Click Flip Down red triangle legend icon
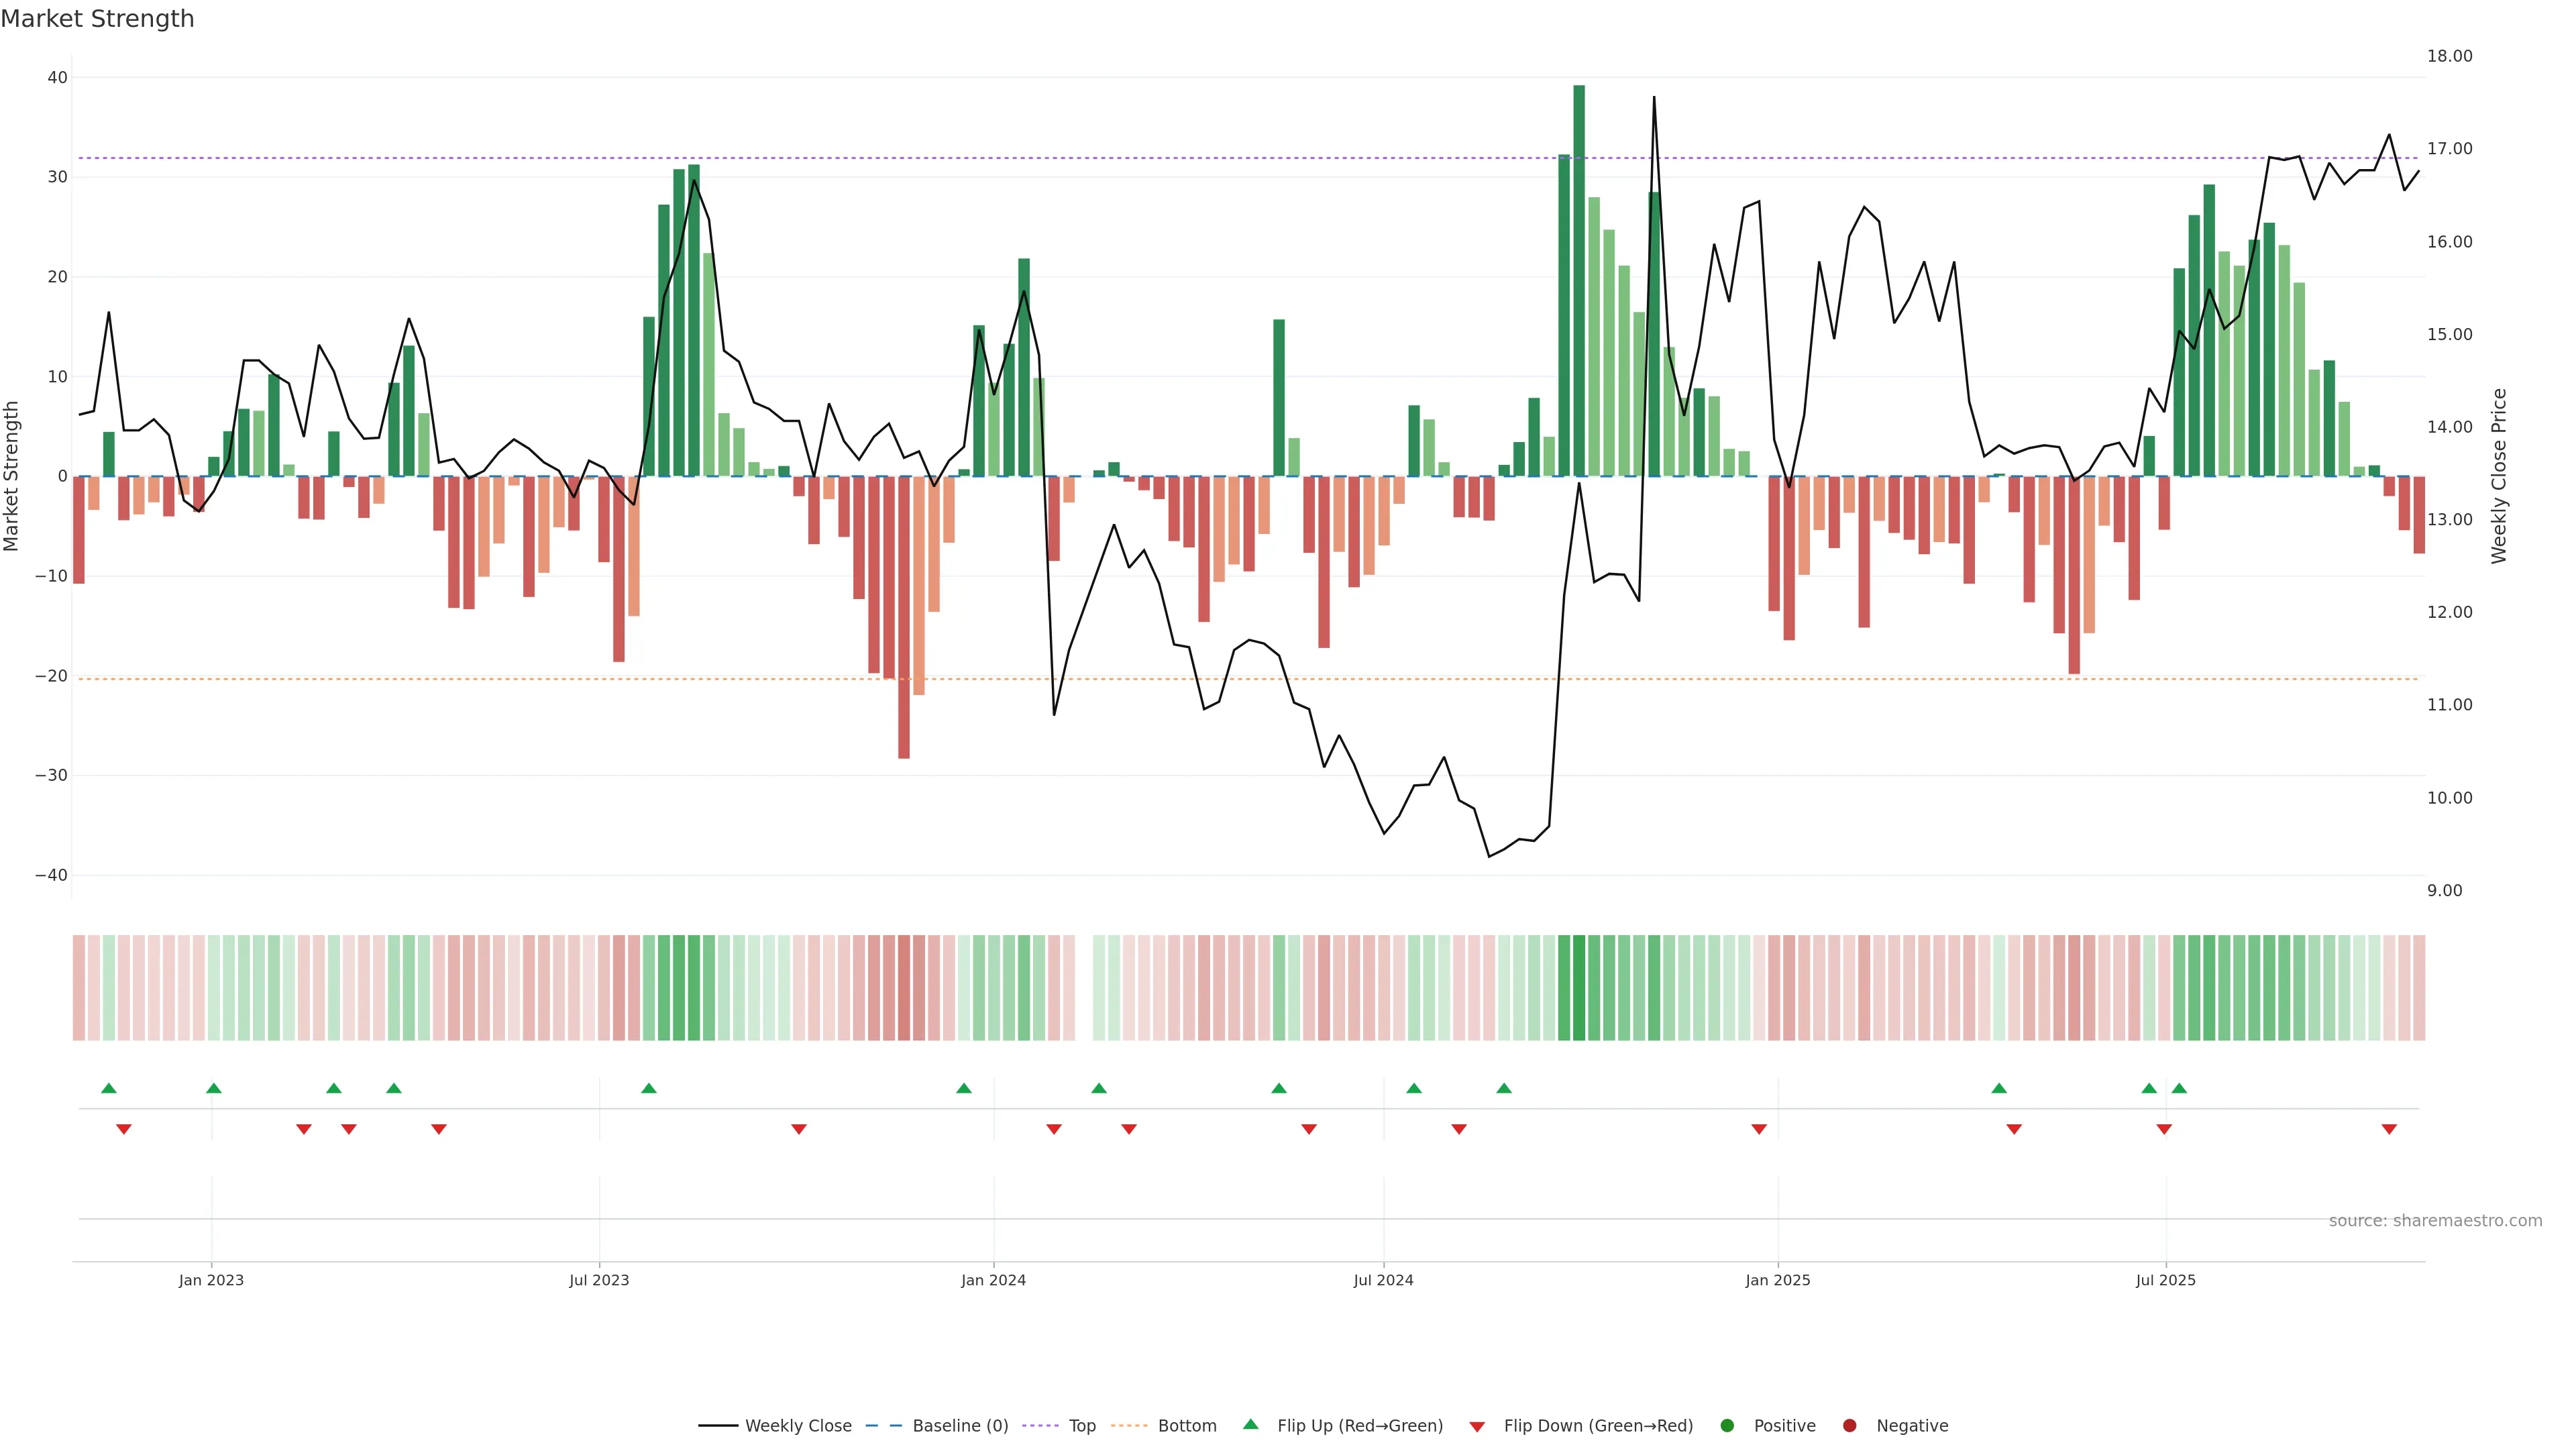 tap(1477, 1427)
